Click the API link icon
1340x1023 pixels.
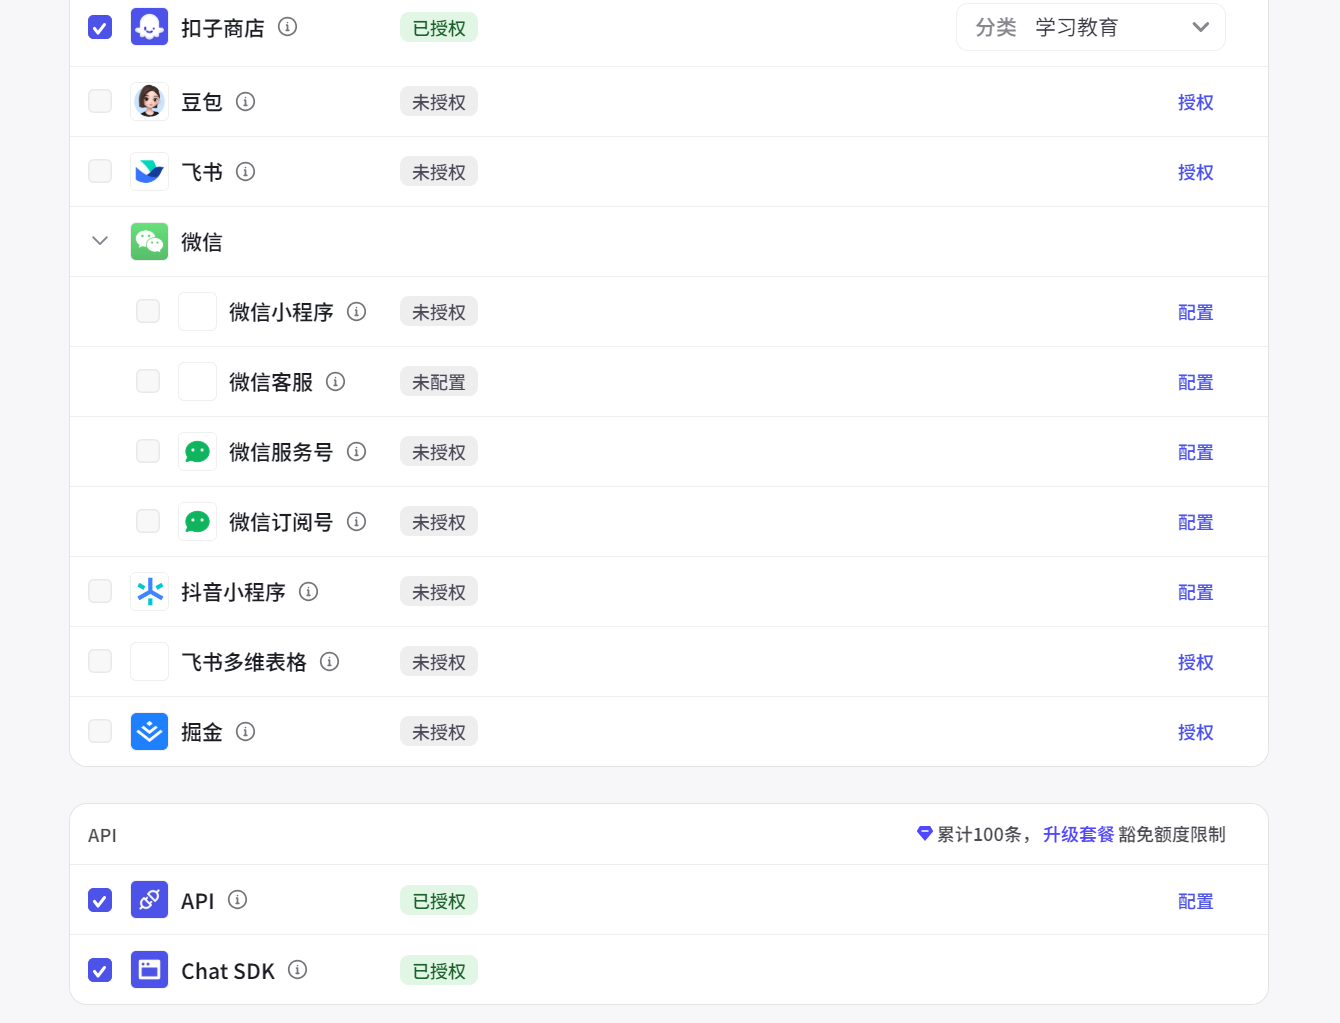149,900
